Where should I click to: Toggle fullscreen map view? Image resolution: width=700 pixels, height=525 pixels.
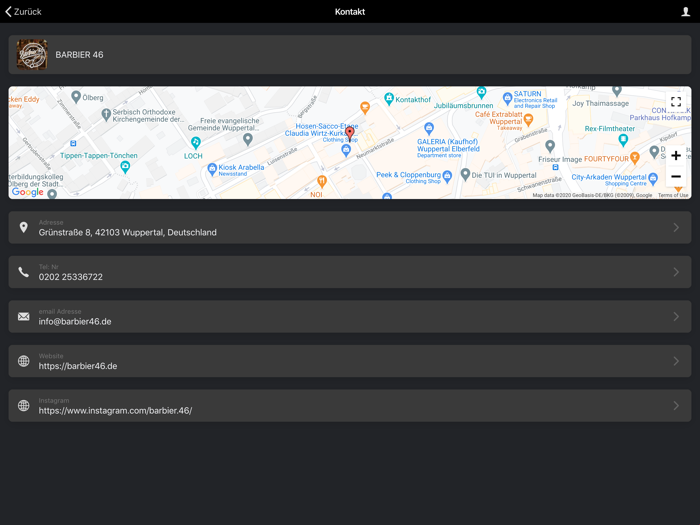tap(676, 102)
